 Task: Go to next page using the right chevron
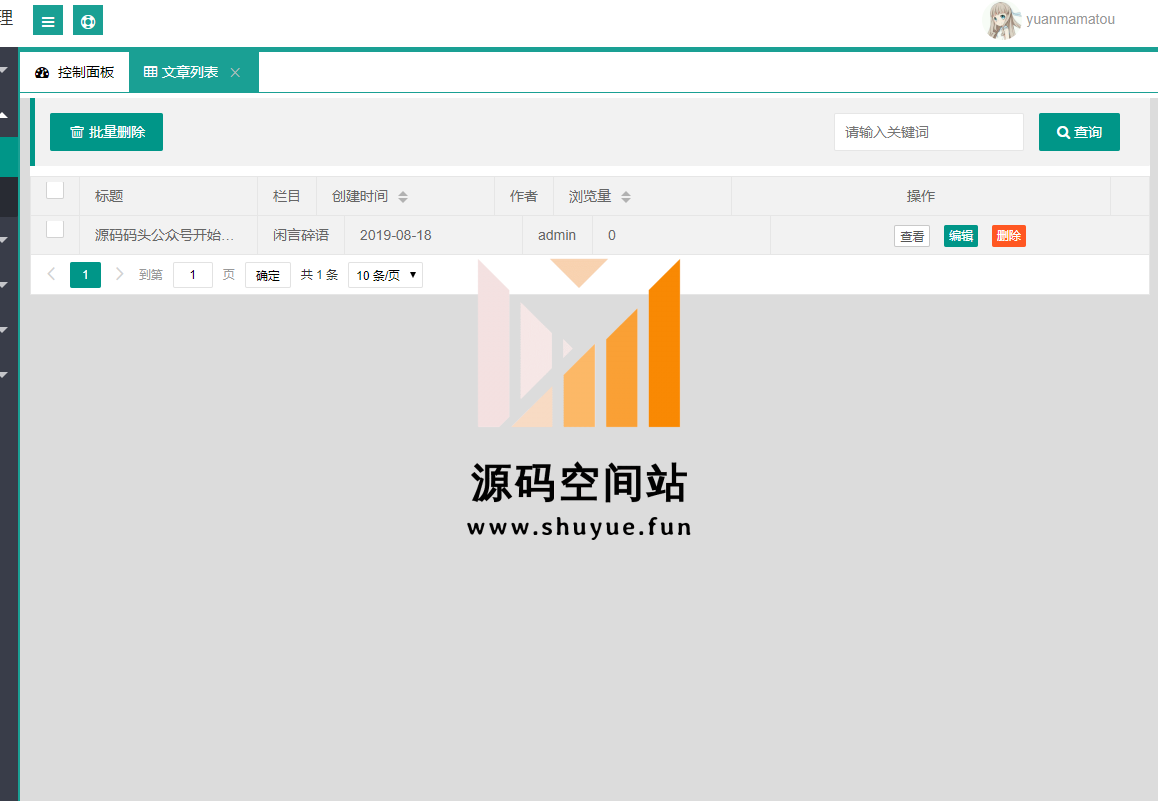(x=120, y=275)
